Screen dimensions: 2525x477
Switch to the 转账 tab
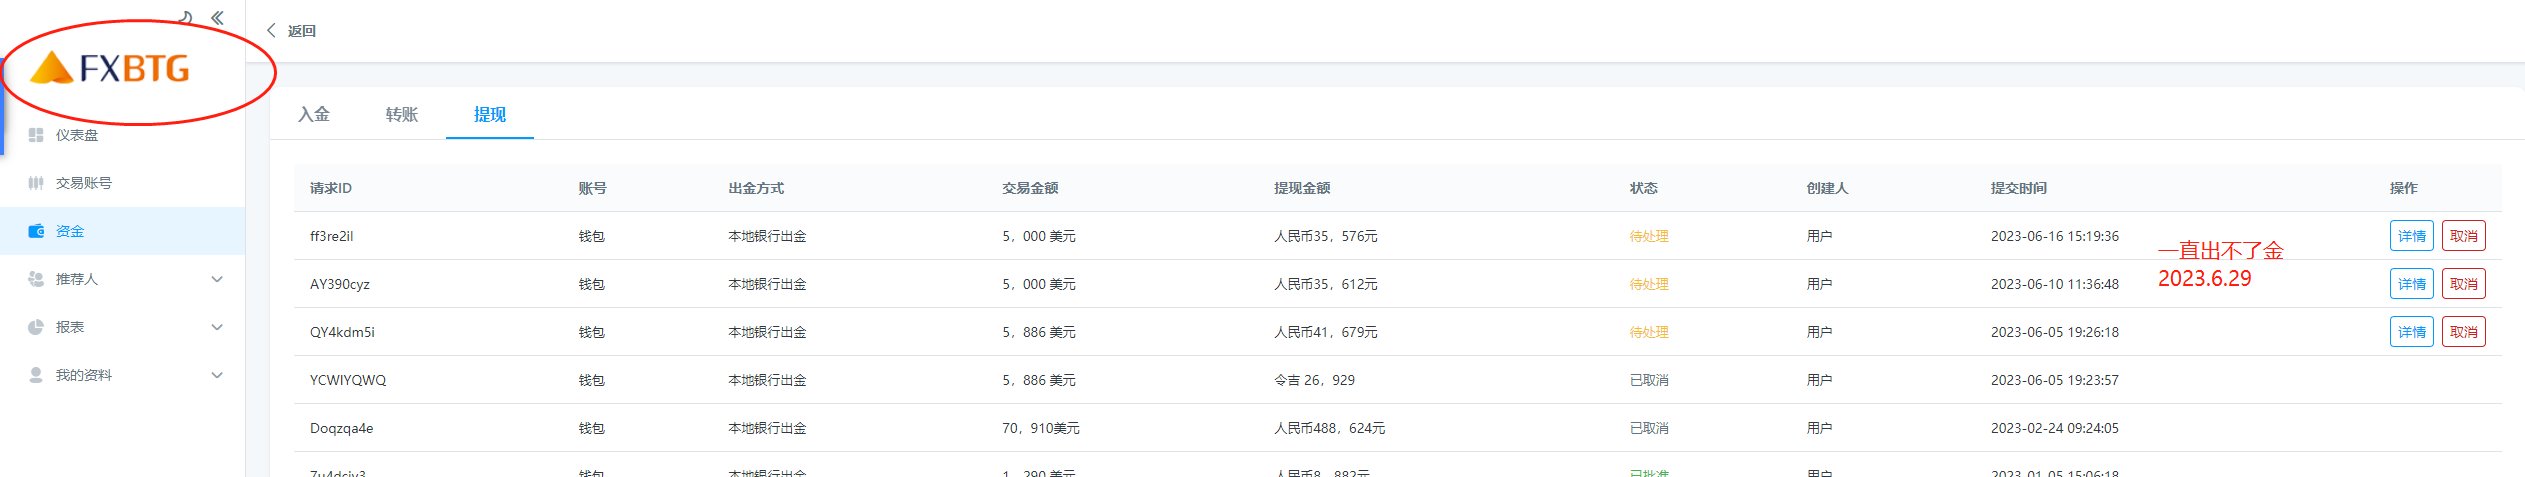(x=402, y=114)
